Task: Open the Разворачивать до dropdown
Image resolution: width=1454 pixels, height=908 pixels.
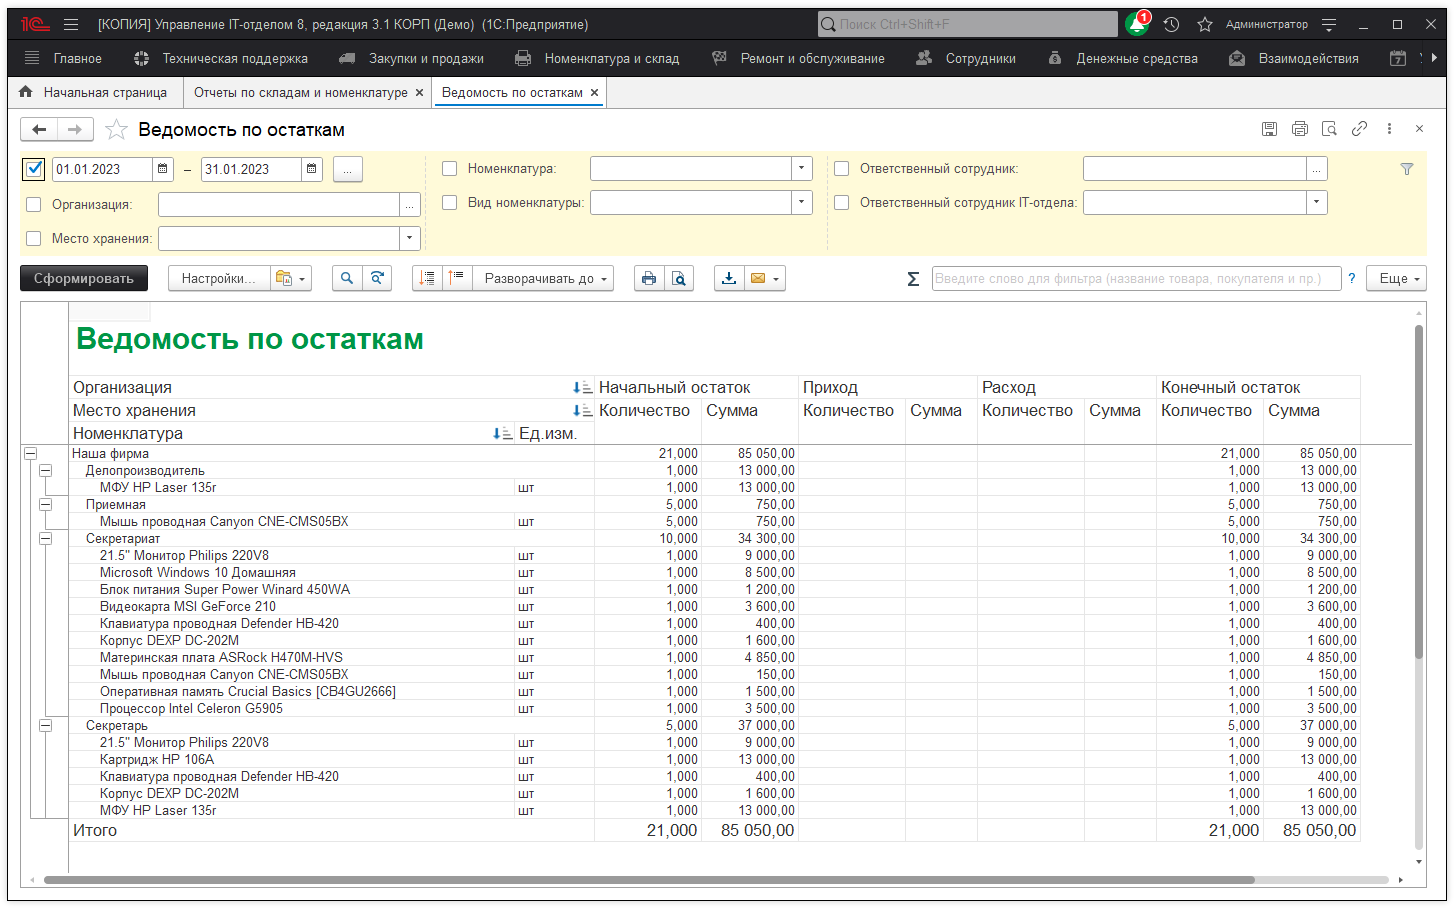Action: click(x=546, y=279)
